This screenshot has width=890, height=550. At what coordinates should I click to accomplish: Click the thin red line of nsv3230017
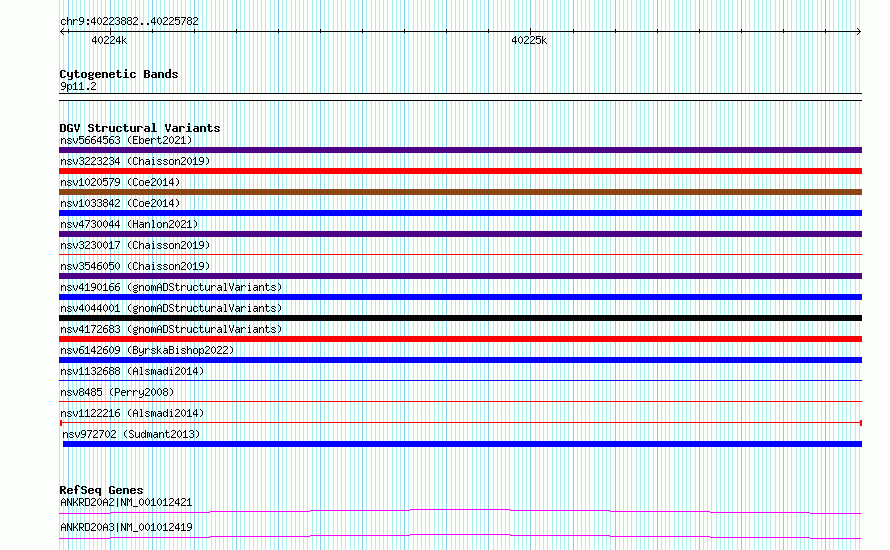460,255
